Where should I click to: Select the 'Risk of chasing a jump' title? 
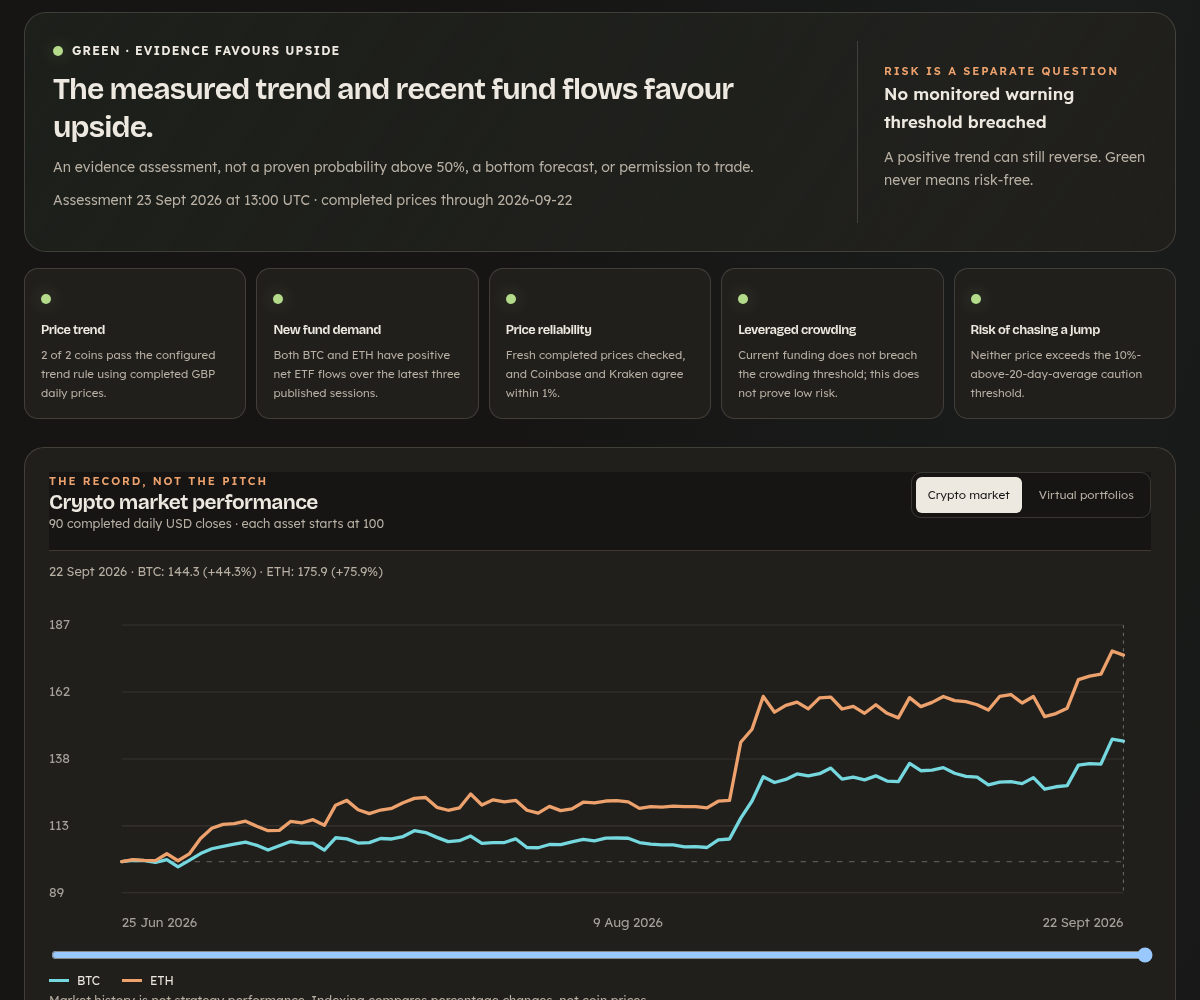tap(1035, 330)
